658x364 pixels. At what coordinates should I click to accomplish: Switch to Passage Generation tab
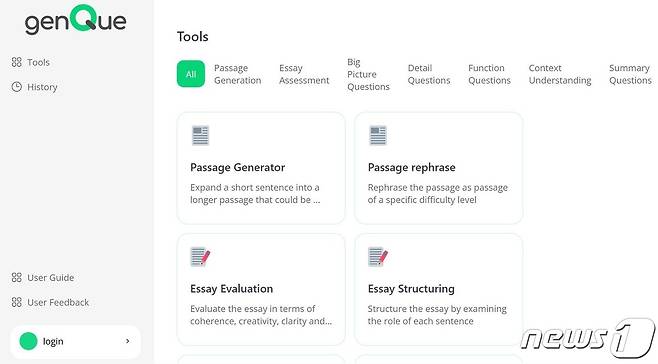tap(238, 74)
